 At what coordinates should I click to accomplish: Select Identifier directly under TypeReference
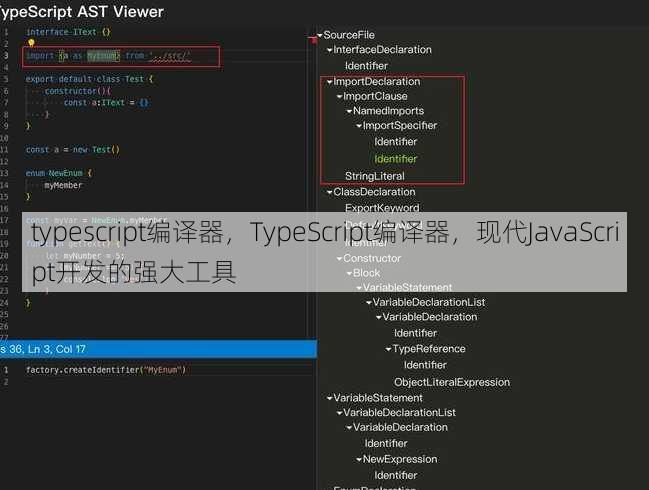[x=425, y=365]
